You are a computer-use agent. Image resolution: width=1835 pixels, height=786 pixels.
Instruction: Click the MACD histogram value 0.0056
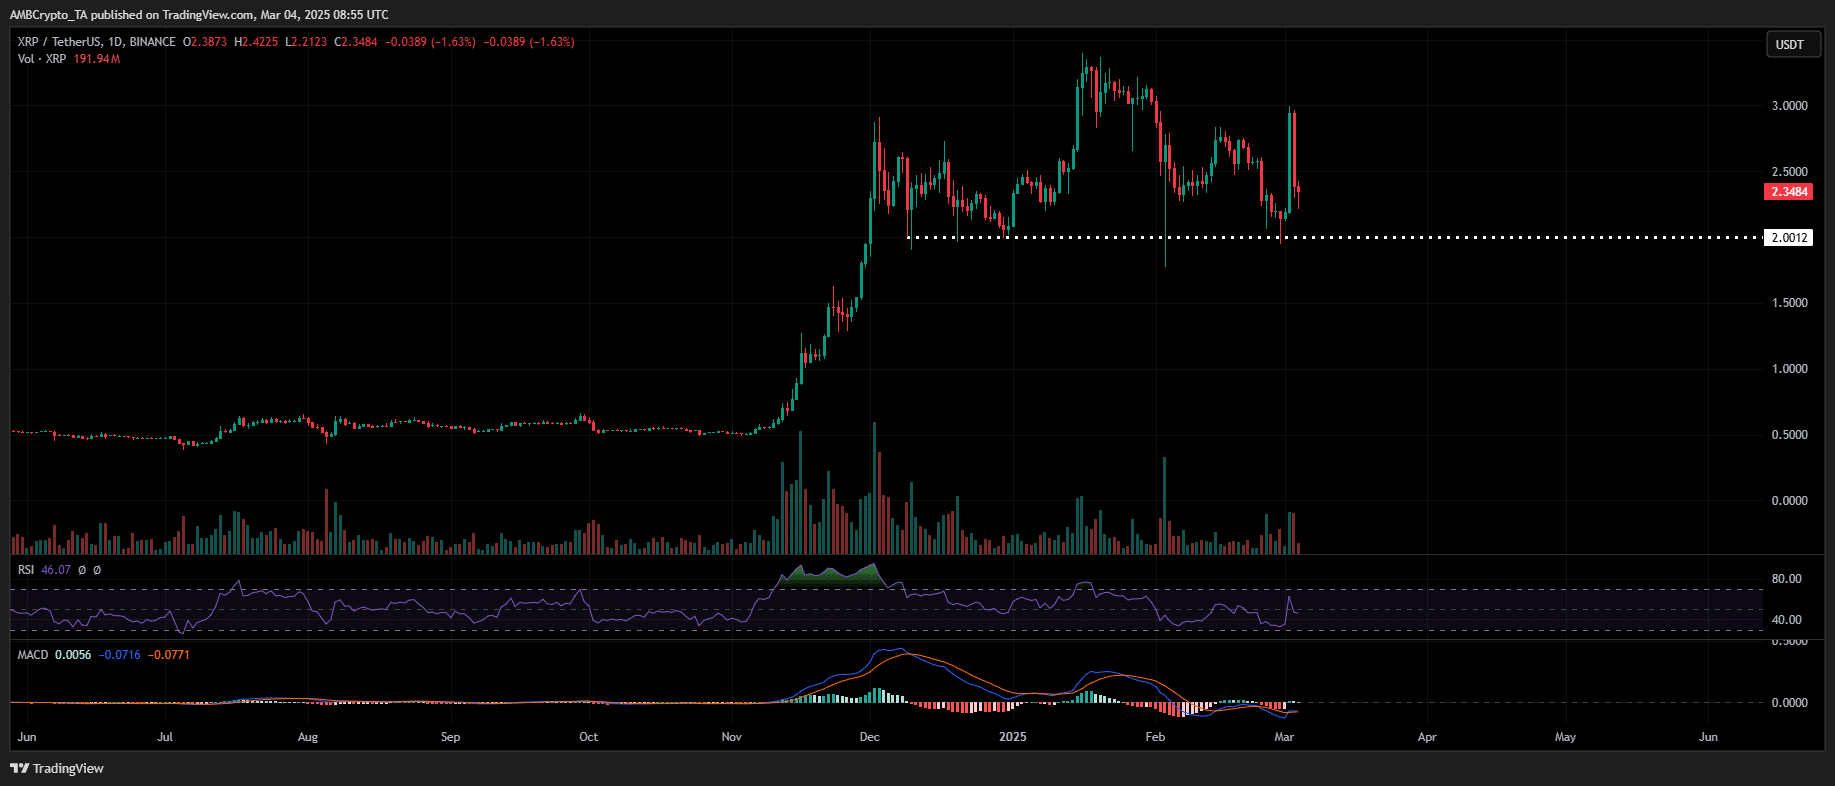click(73, 655)
